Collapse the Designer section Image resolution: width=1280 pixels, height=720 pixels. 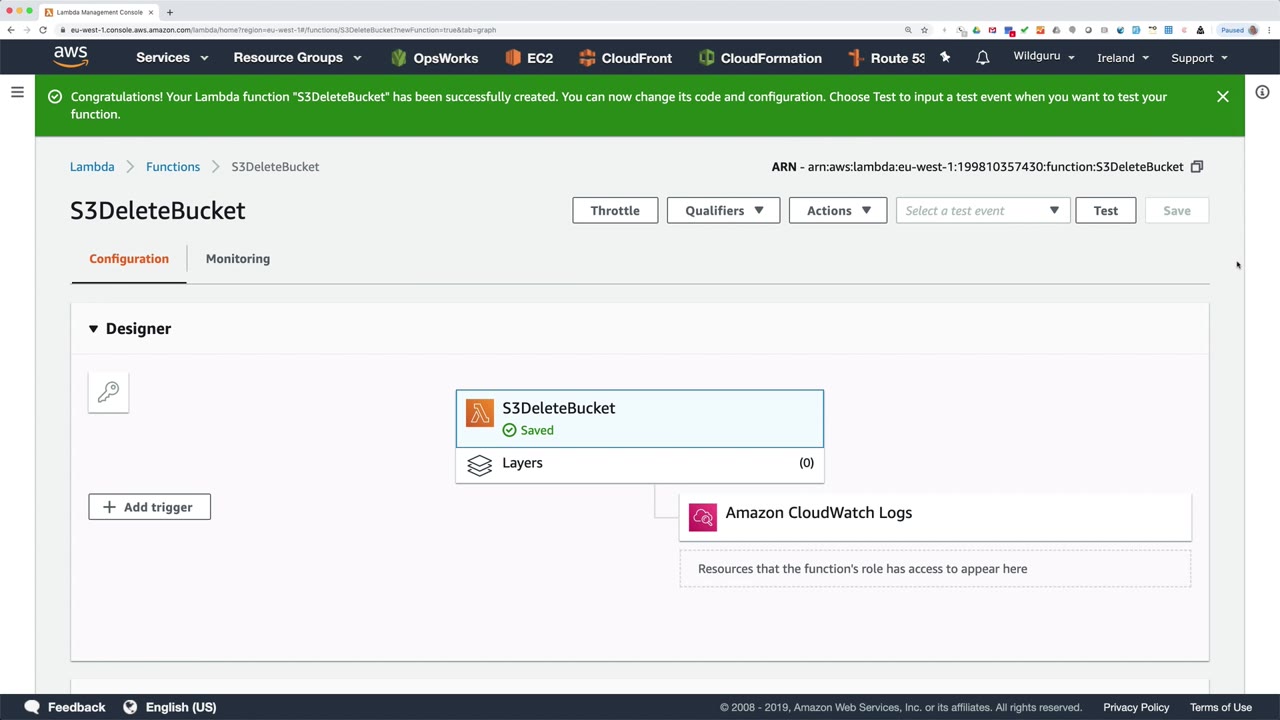(93, 329)
